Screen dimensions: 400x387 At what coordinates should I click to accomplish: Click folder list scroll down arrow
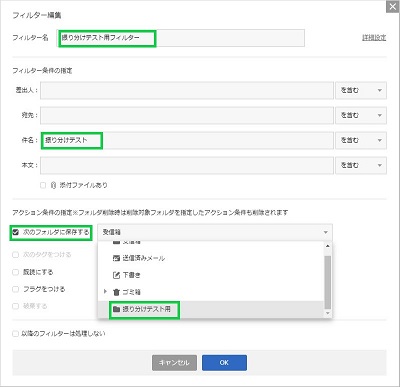[328, 313]
